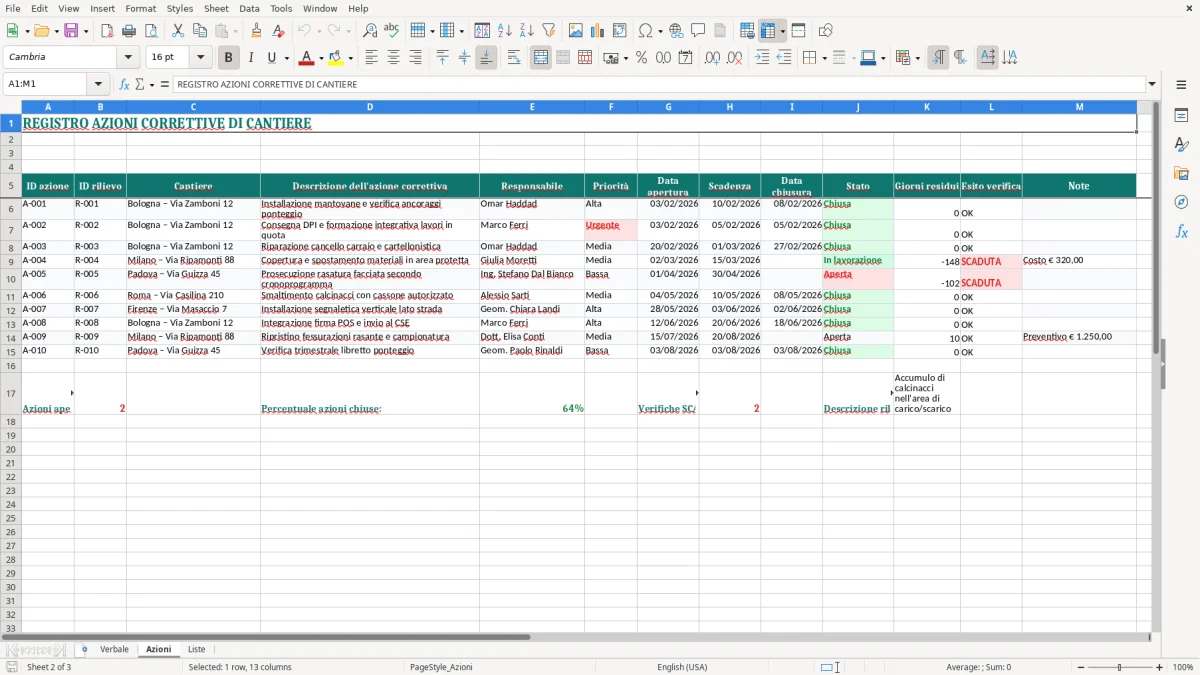Click the Spelling check icon
Viewport: 1200px width, 675px height.
point(392,31)
